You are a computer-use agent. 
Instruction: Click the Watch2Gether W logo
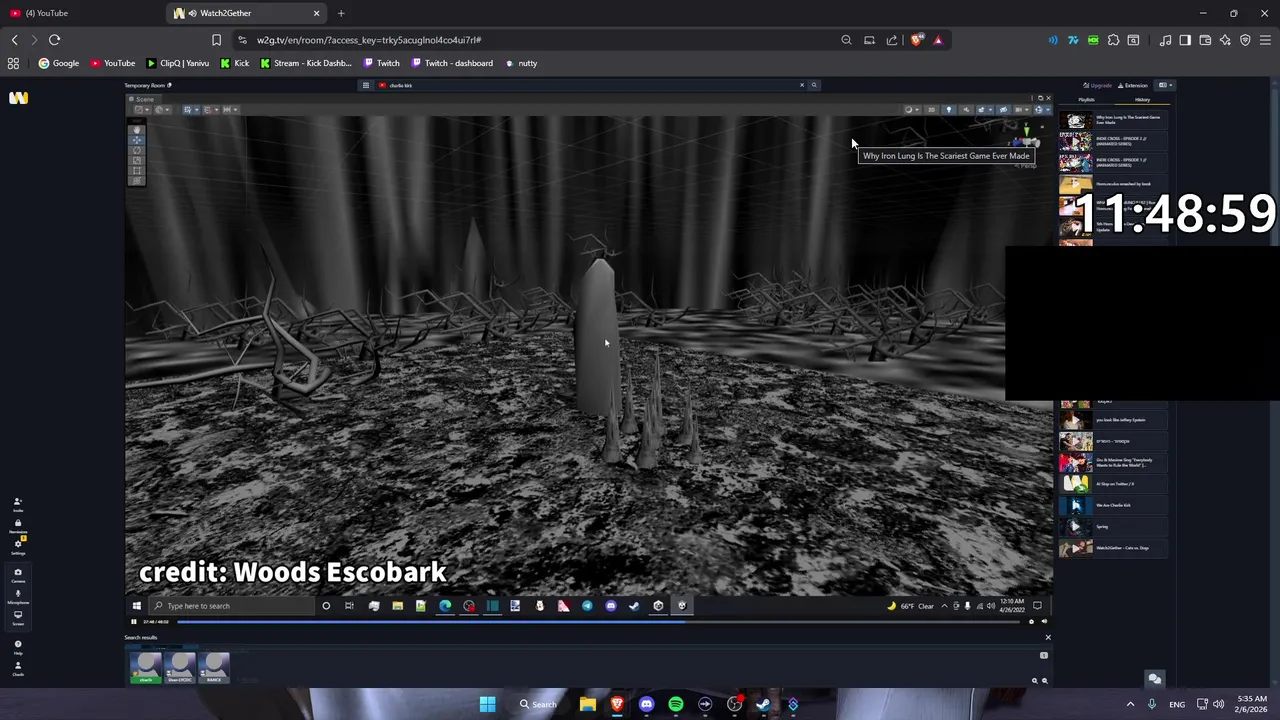(18, 97)
